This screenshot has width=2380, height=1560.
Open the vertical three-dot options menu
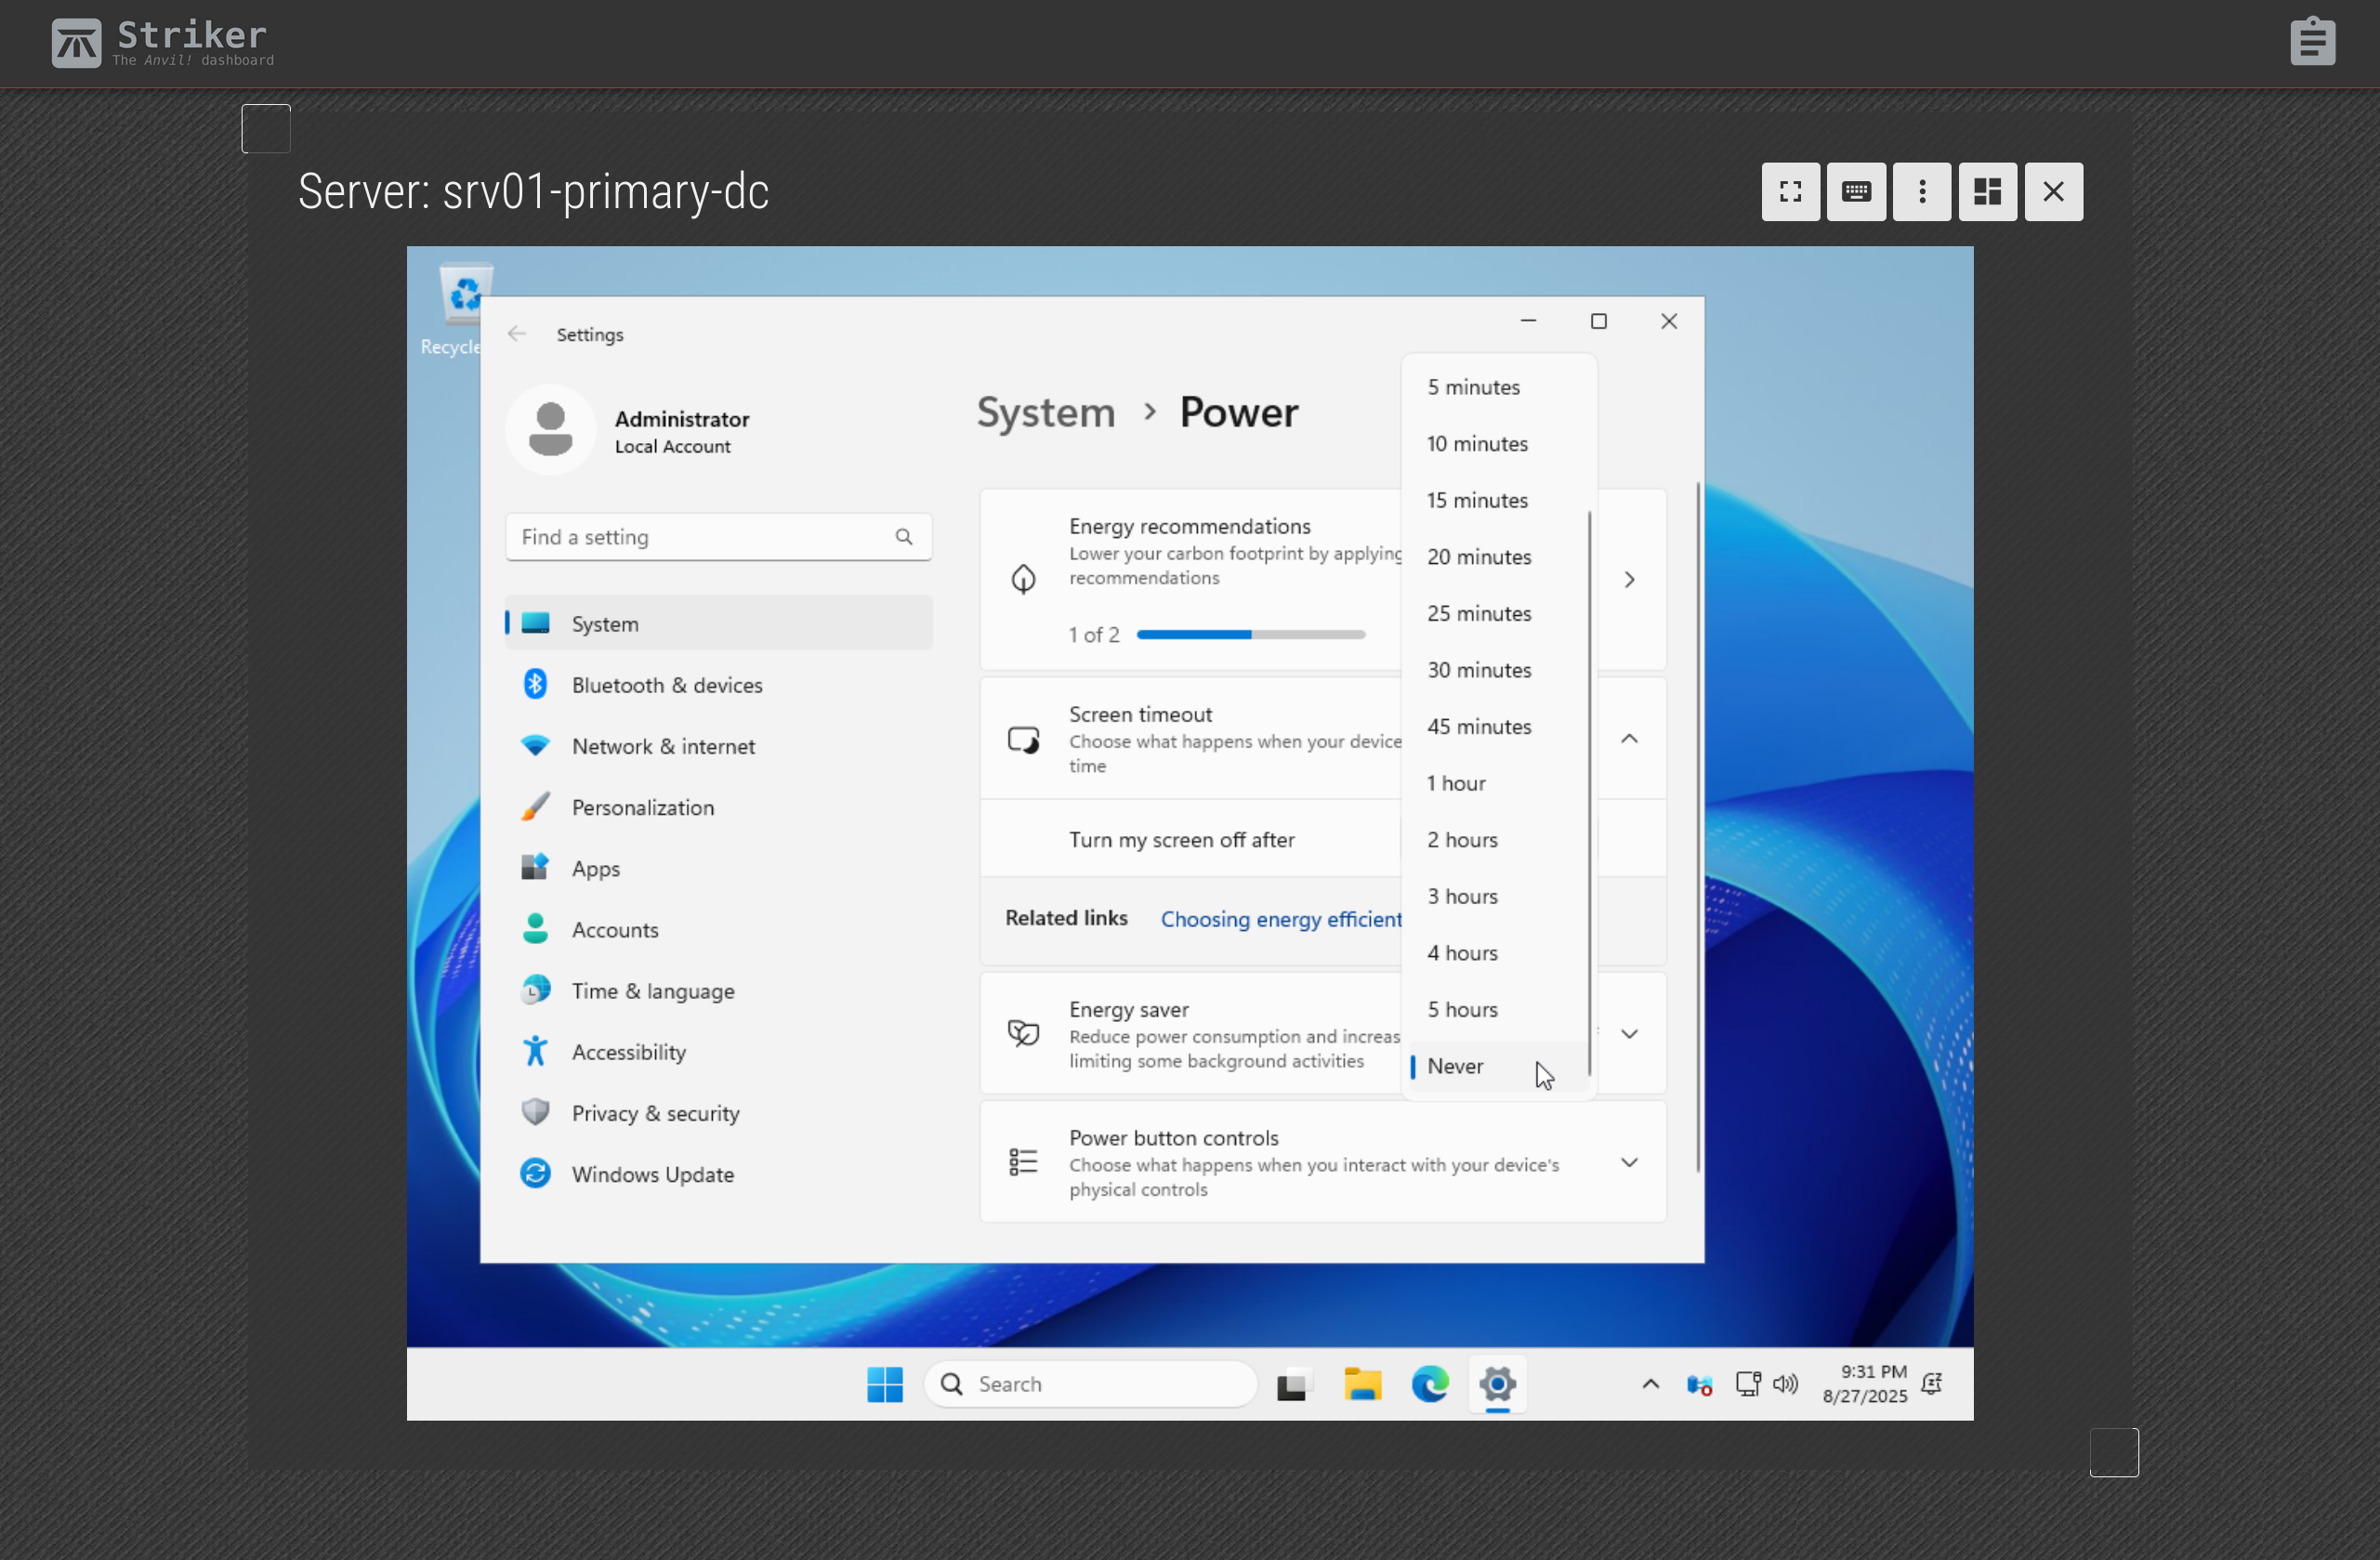tap(1921, 191)
